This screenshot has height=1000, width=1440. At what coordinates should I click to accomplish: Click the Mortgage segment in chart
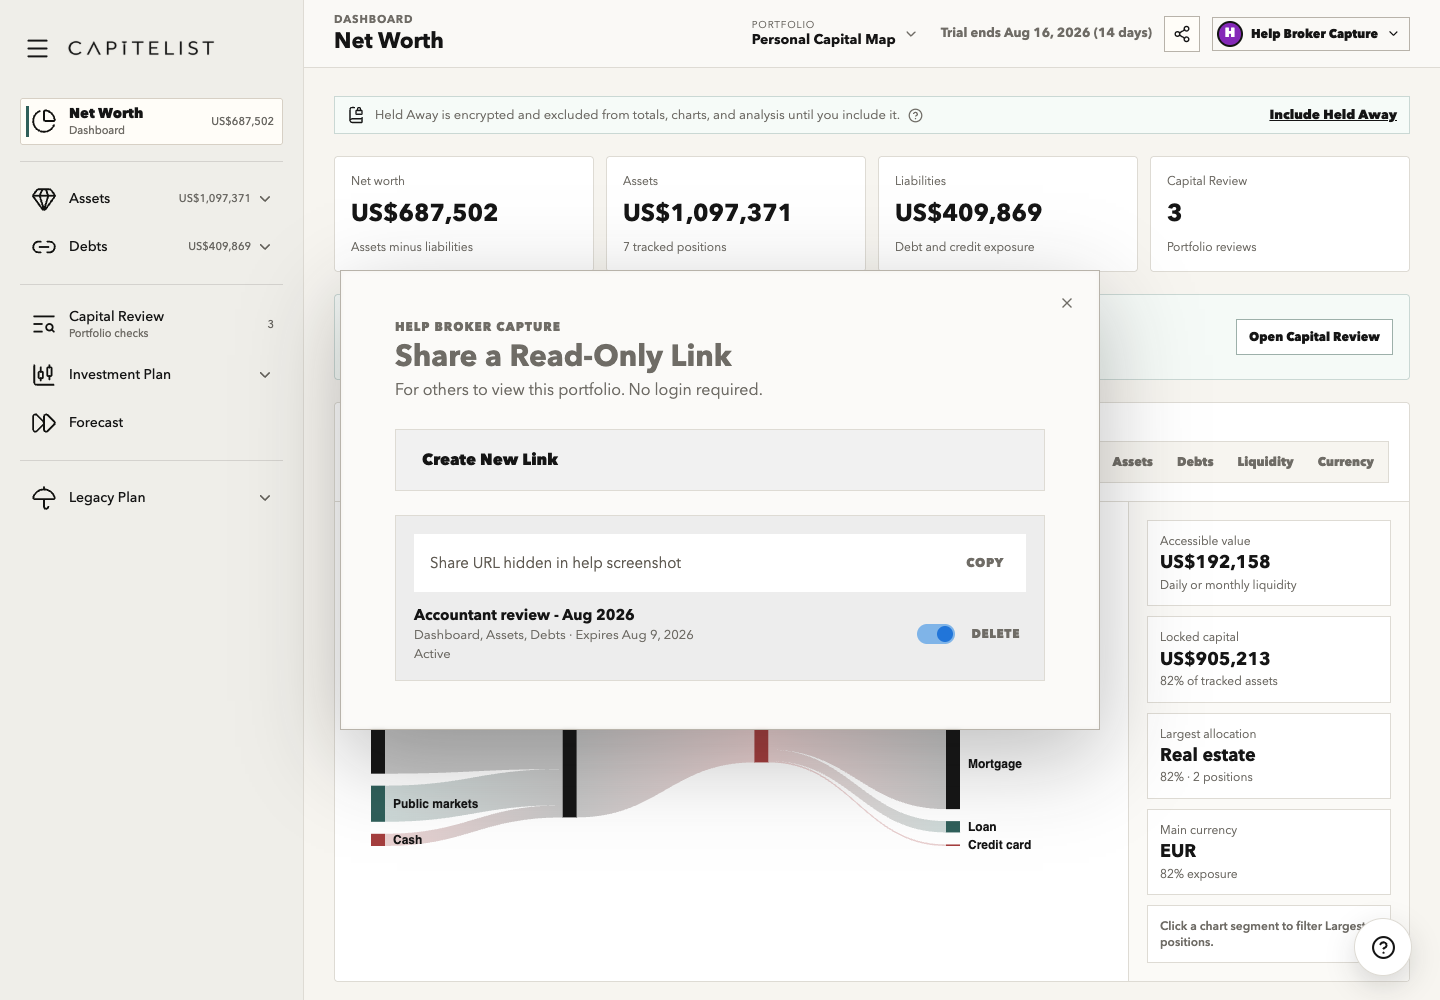(x=953, y=768)
